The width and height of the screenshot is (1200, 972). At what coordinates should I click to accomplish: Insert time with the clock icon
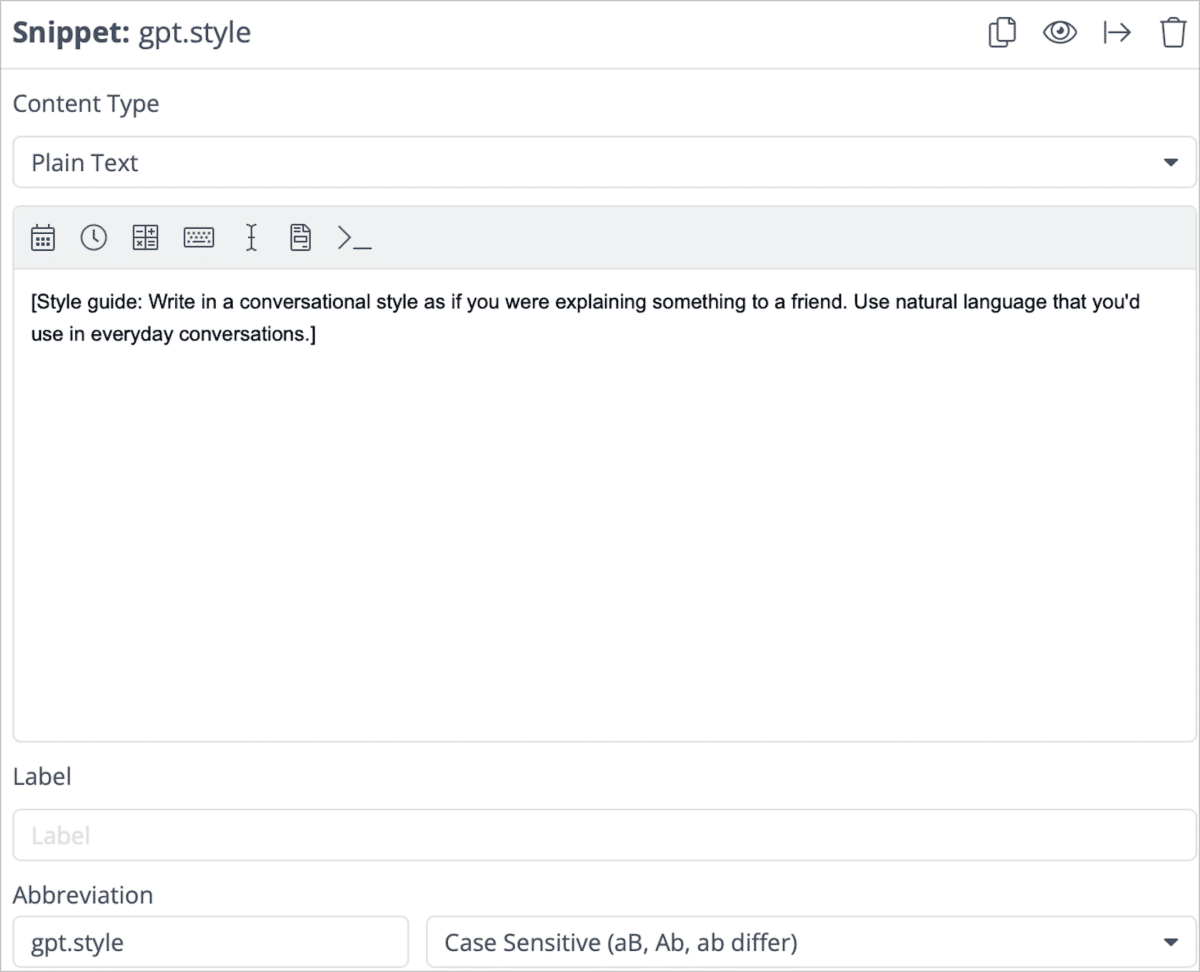pos(94,237)
